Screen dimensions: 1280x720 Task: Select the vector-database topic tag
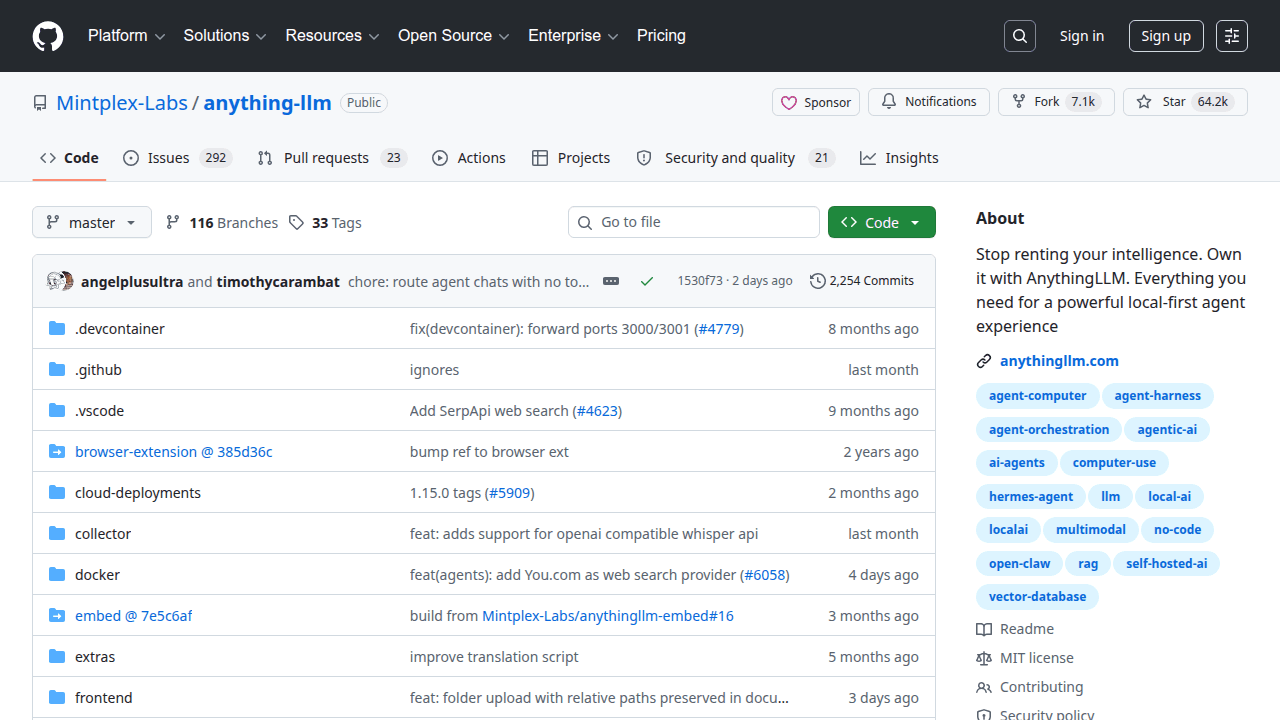[x=1037, y=597]
